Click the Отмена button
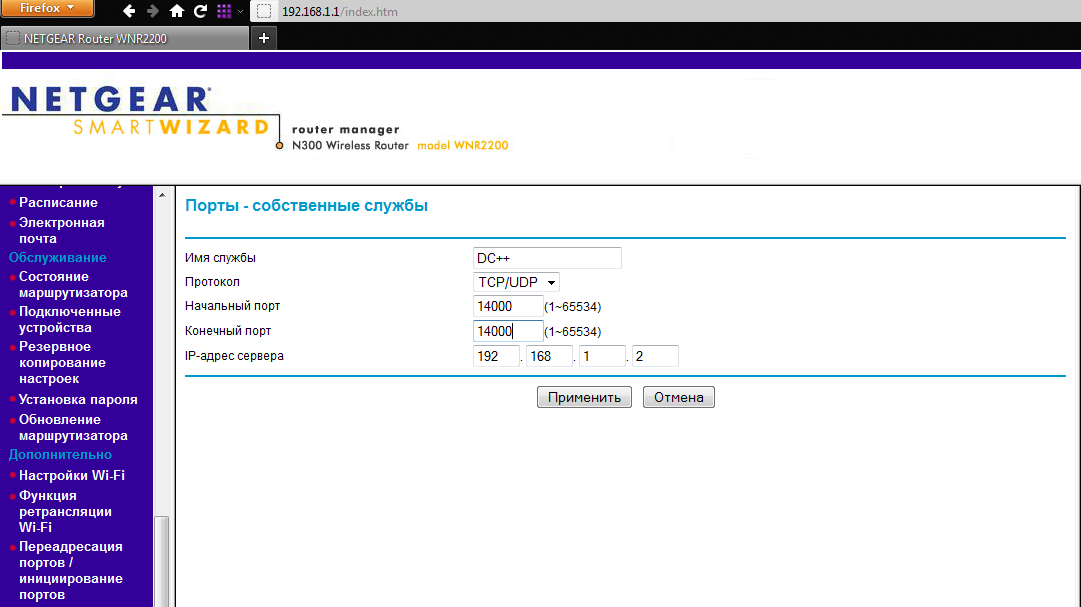 tap(678, 397)
